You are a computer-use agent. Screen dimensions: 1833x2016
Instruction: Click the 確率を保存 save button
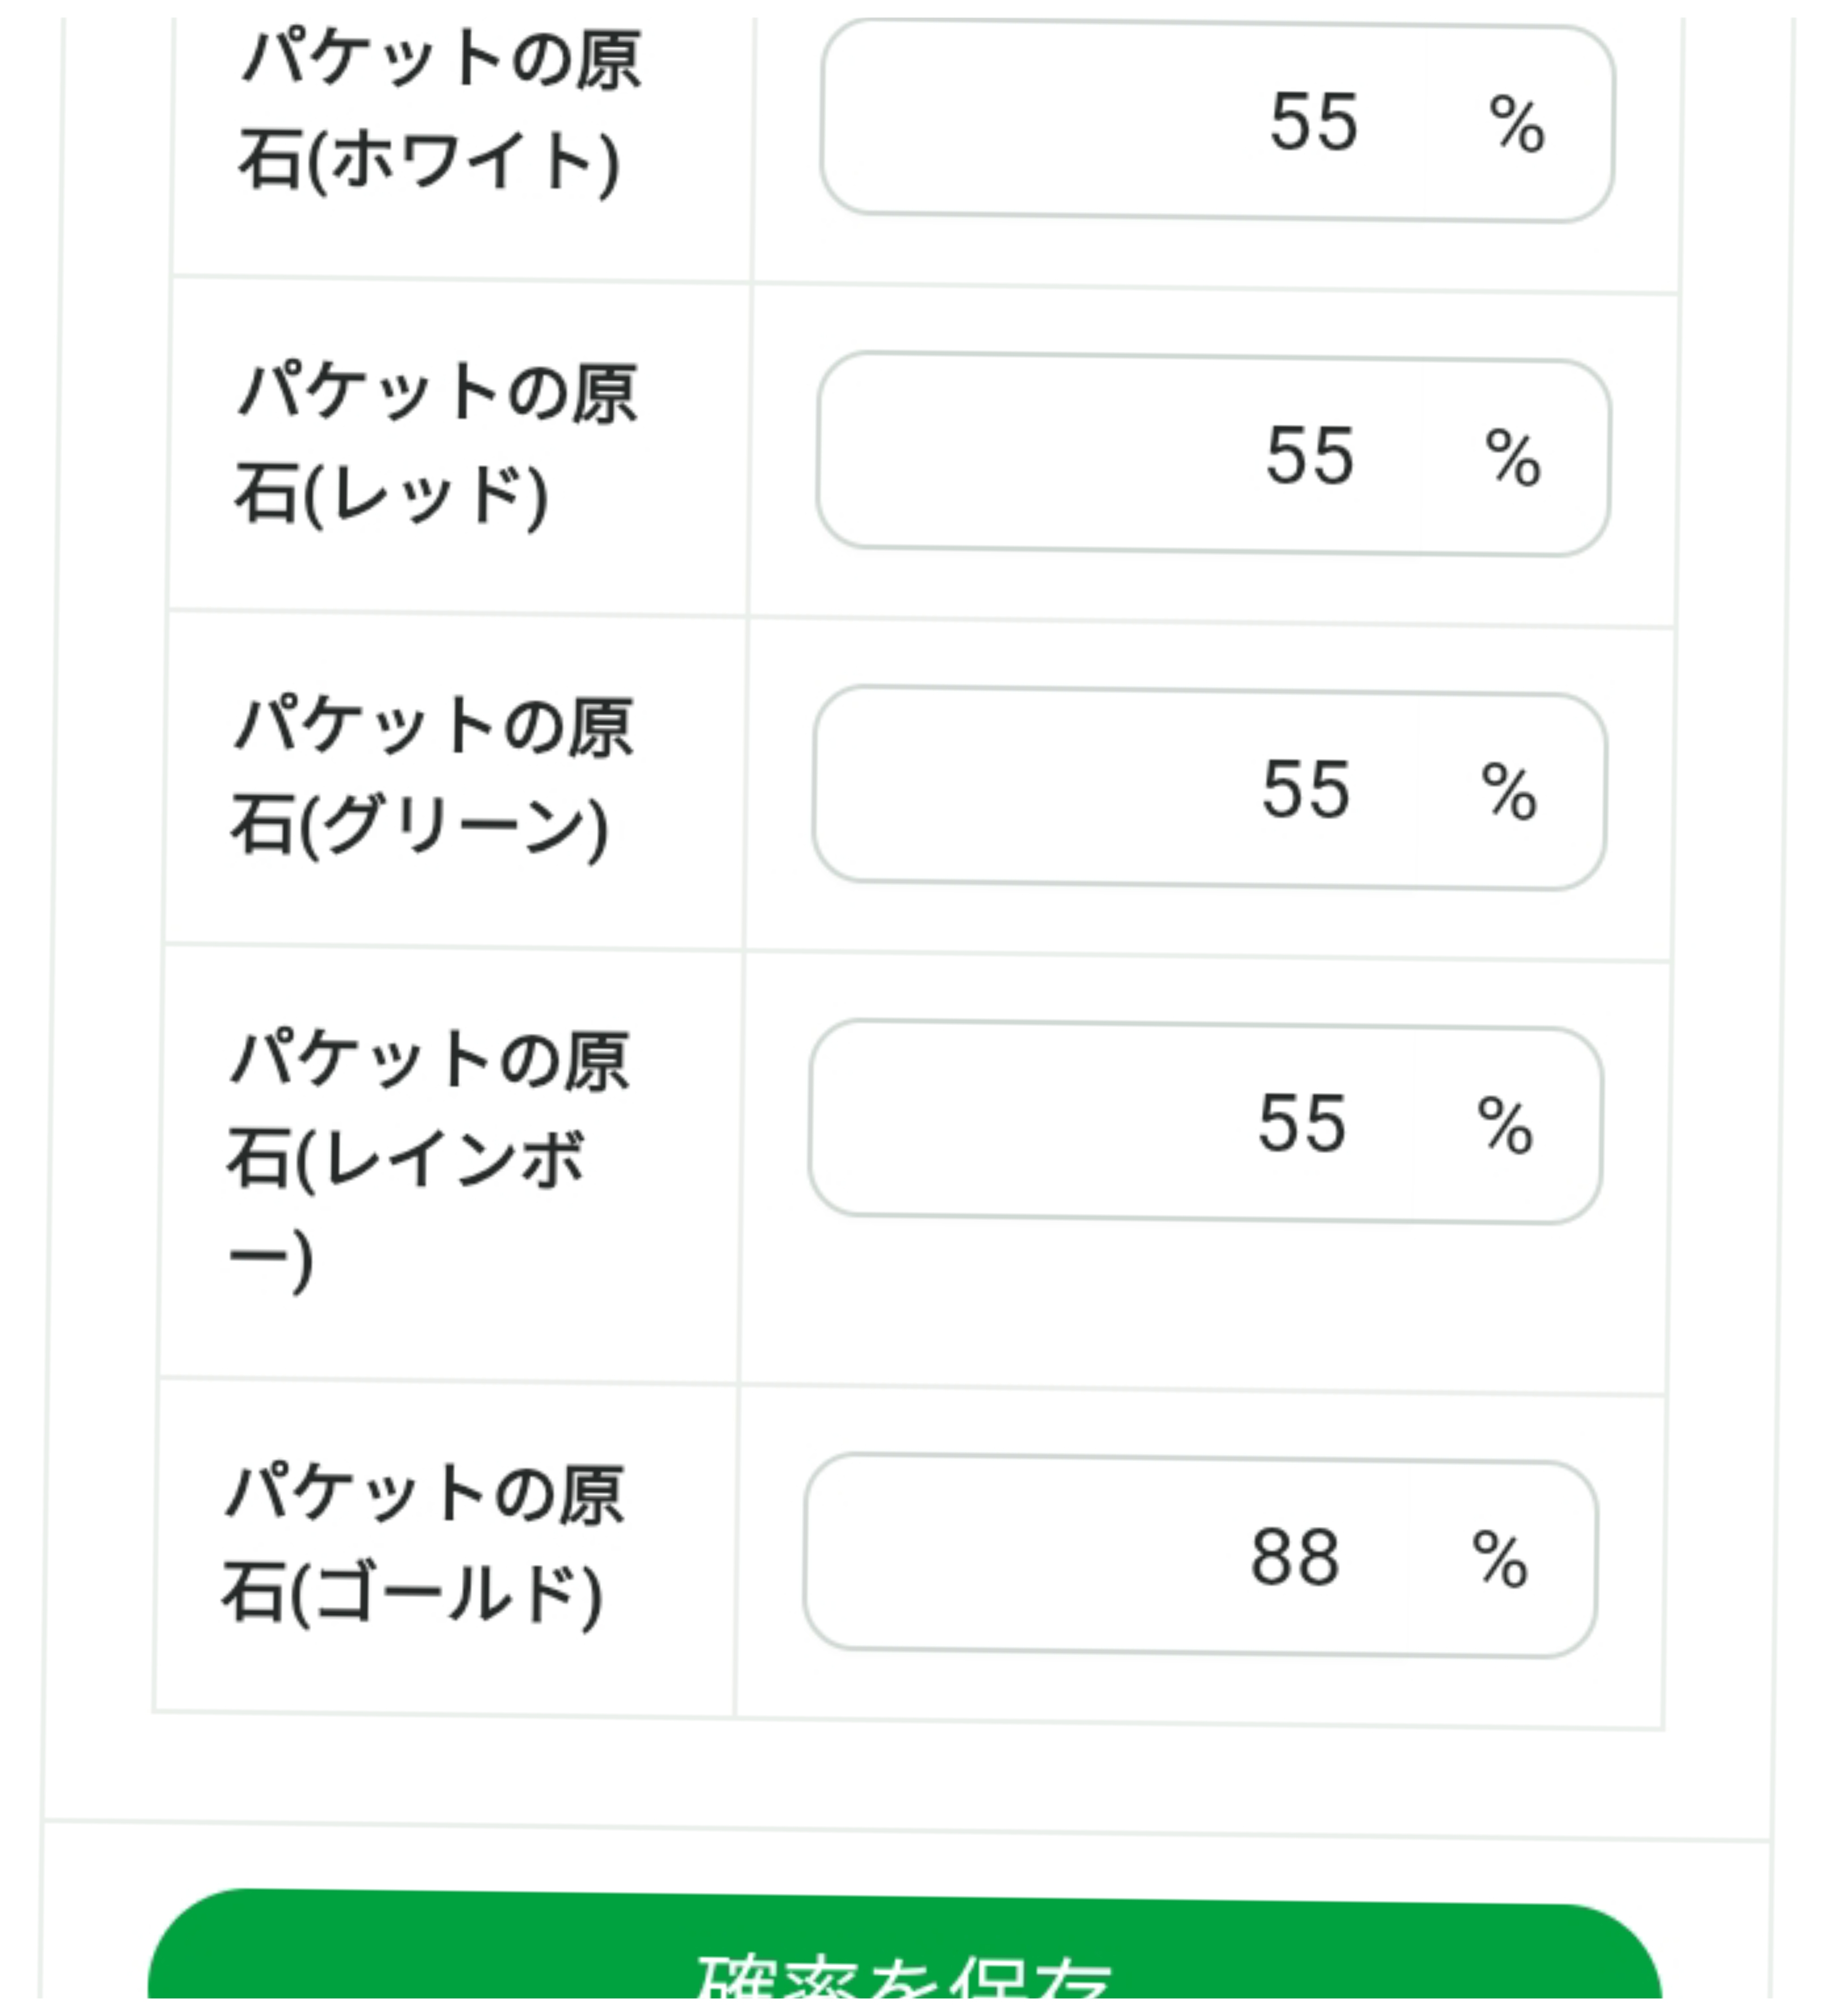coord(905,1960)
